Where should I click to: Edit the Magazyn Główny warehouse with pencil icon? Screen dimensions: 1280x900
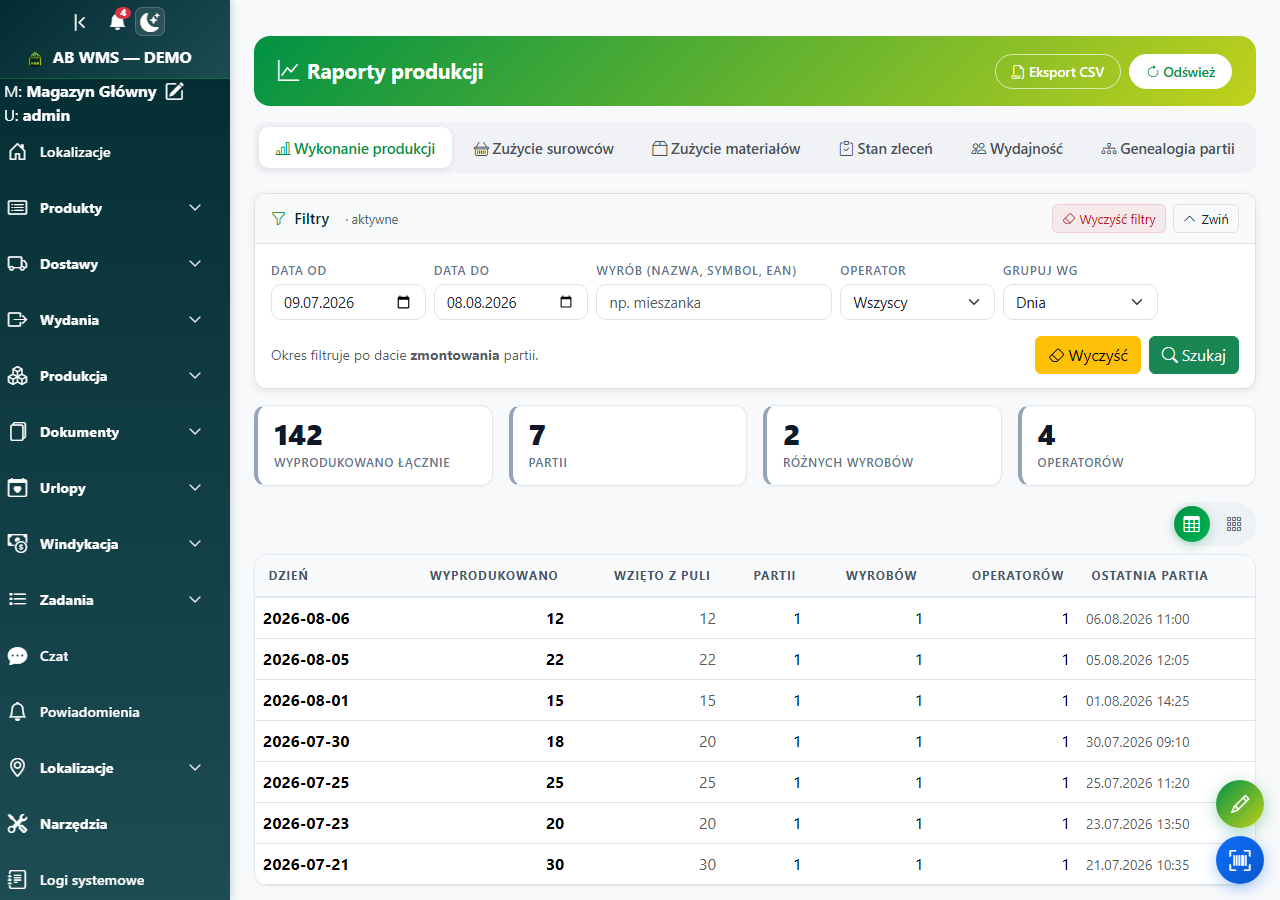175,92
